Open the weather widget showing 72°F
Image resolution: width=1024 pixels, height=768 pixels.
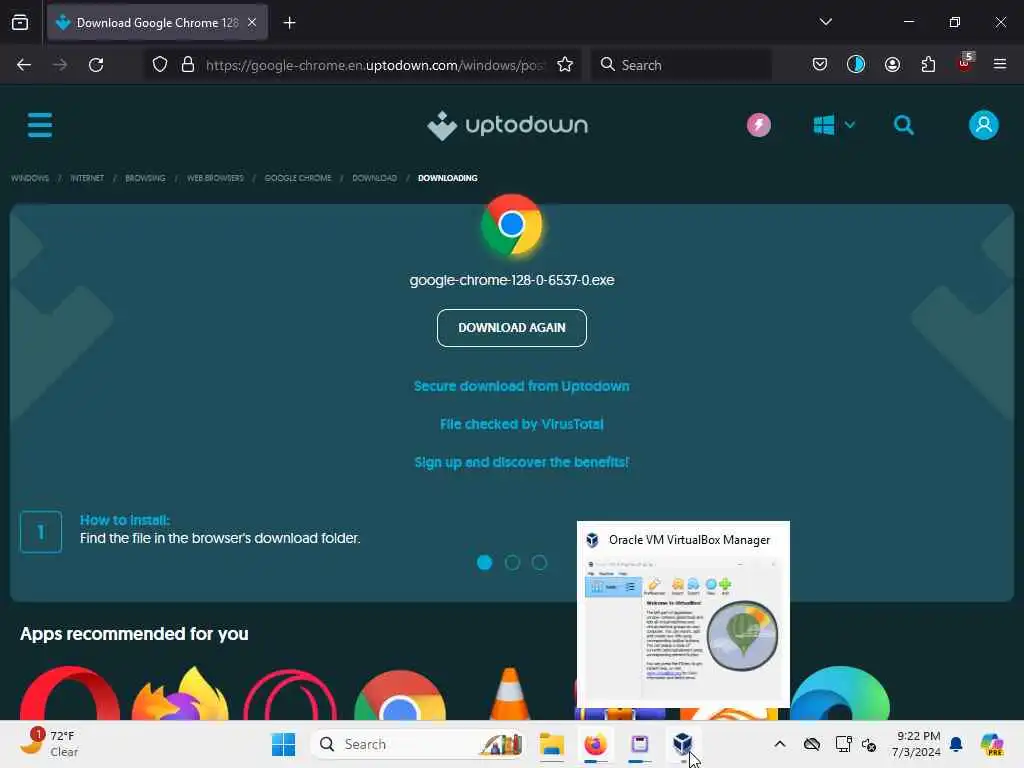click(x=50, y=743)
